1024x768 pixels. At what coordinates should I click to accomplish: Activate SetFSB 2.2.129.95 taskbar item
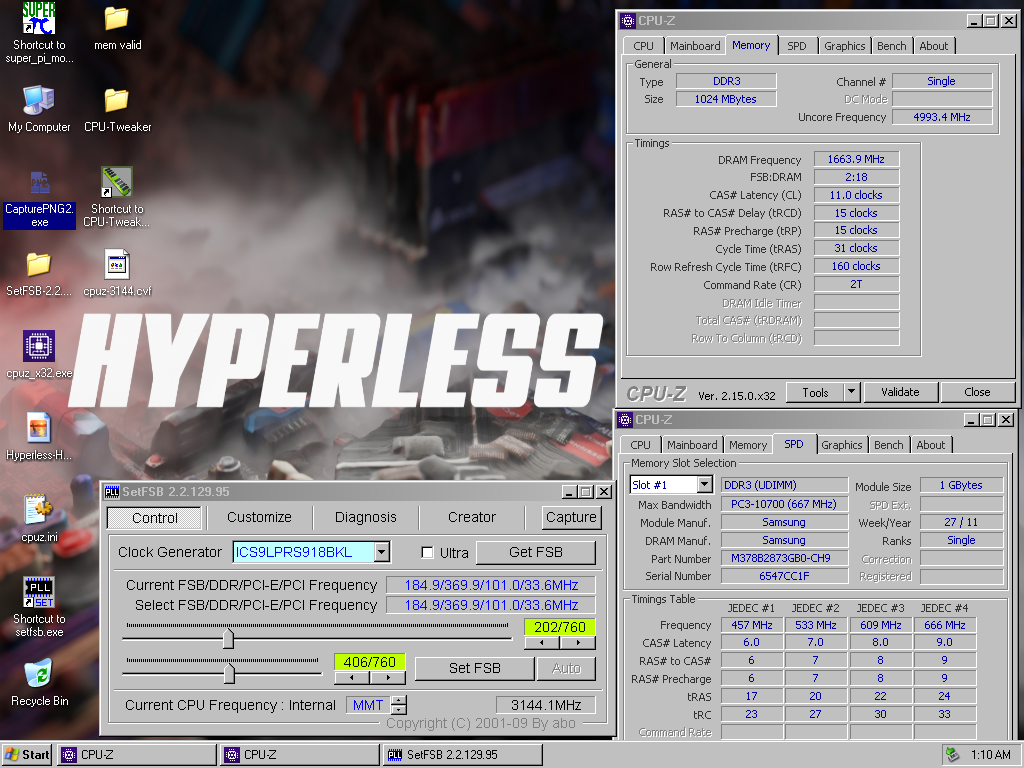(463, 754)
